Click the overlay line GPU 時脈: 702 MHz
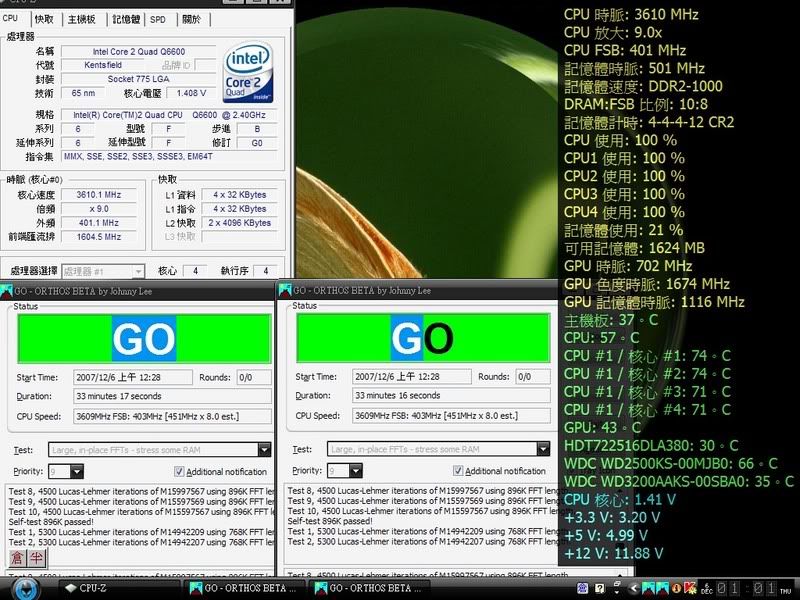This screenshot has height=600, width=800. [628, 266]
